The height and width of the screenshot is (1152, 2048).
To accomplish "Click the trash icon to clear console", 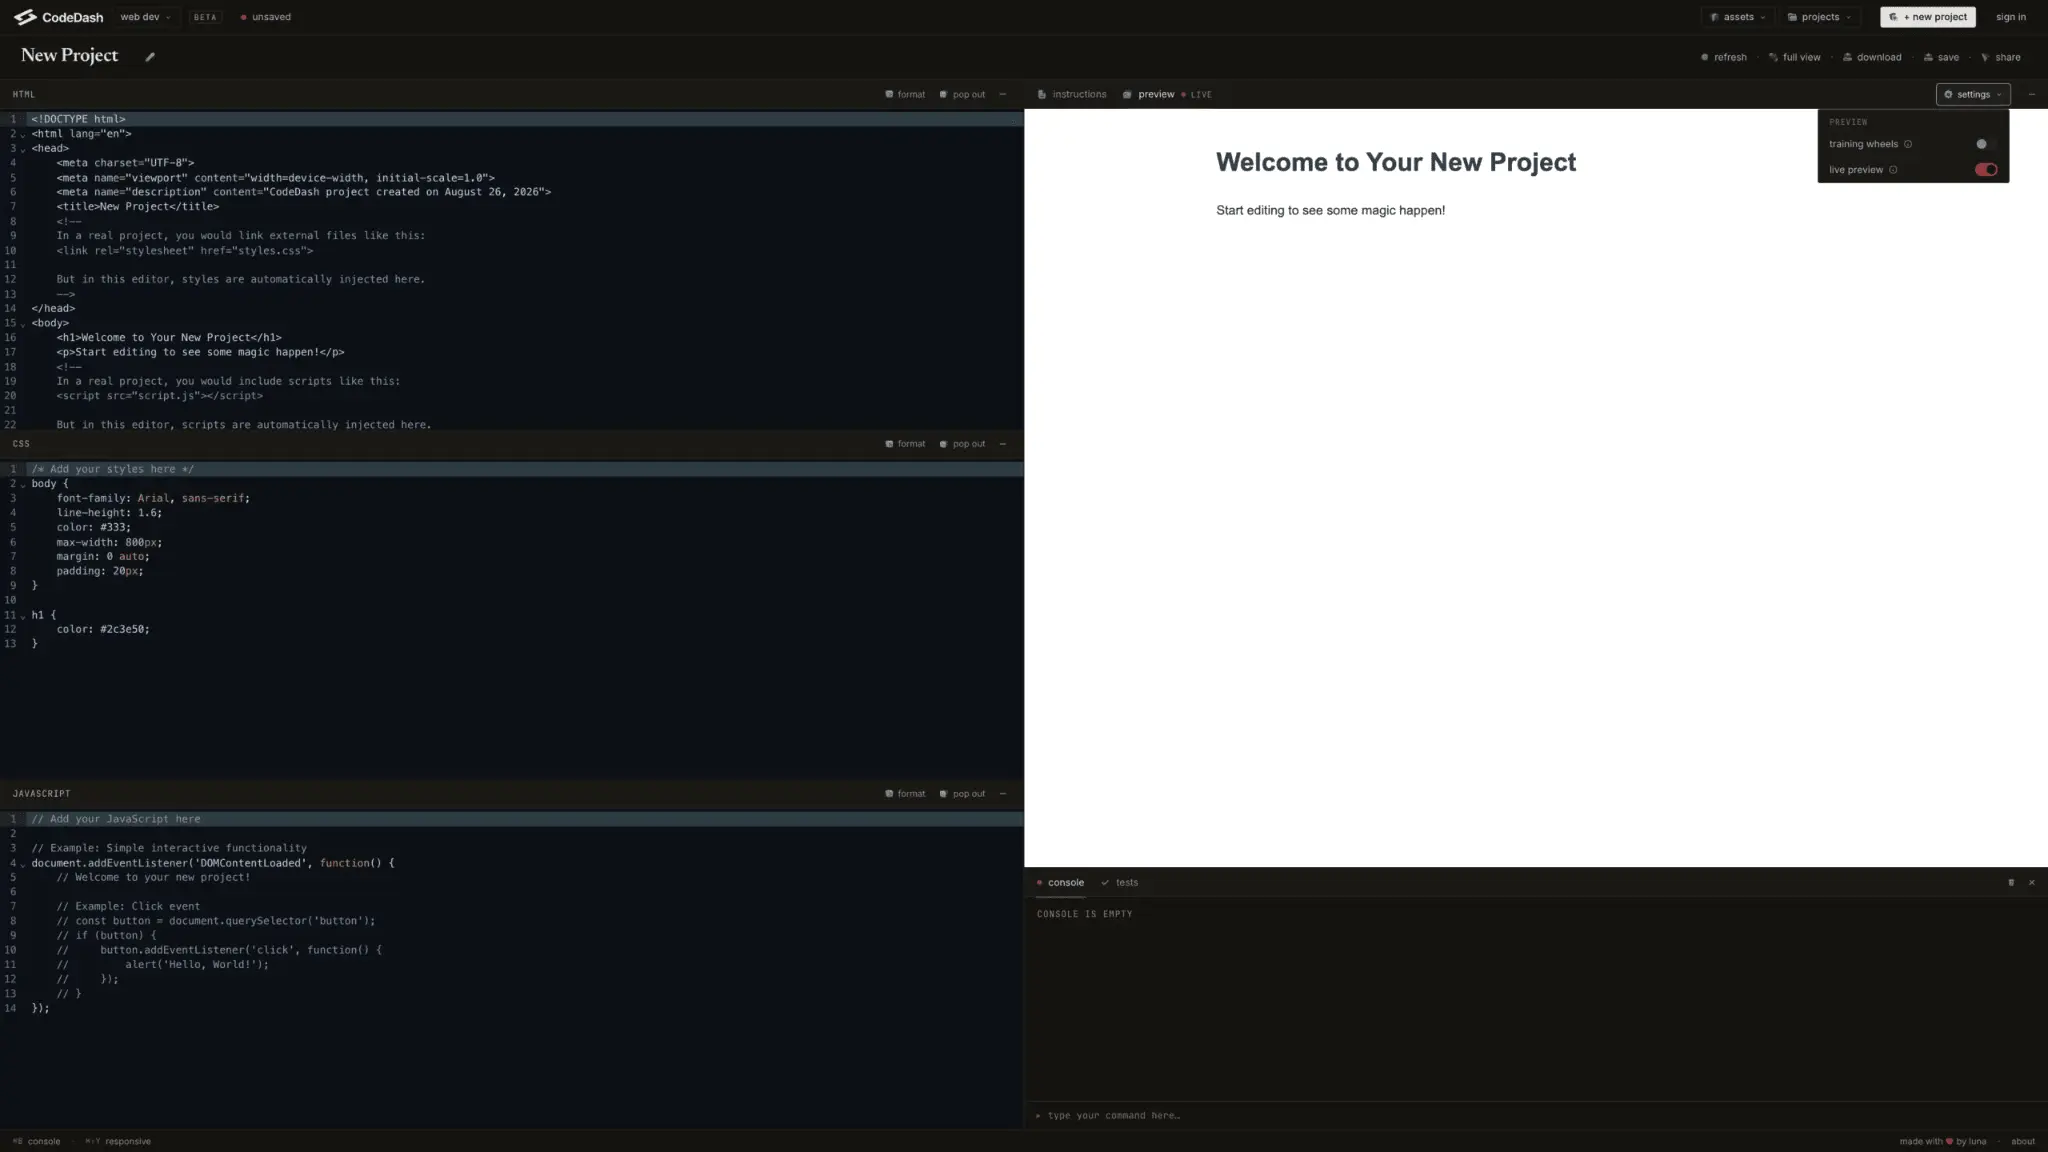I will [2011, 883].
